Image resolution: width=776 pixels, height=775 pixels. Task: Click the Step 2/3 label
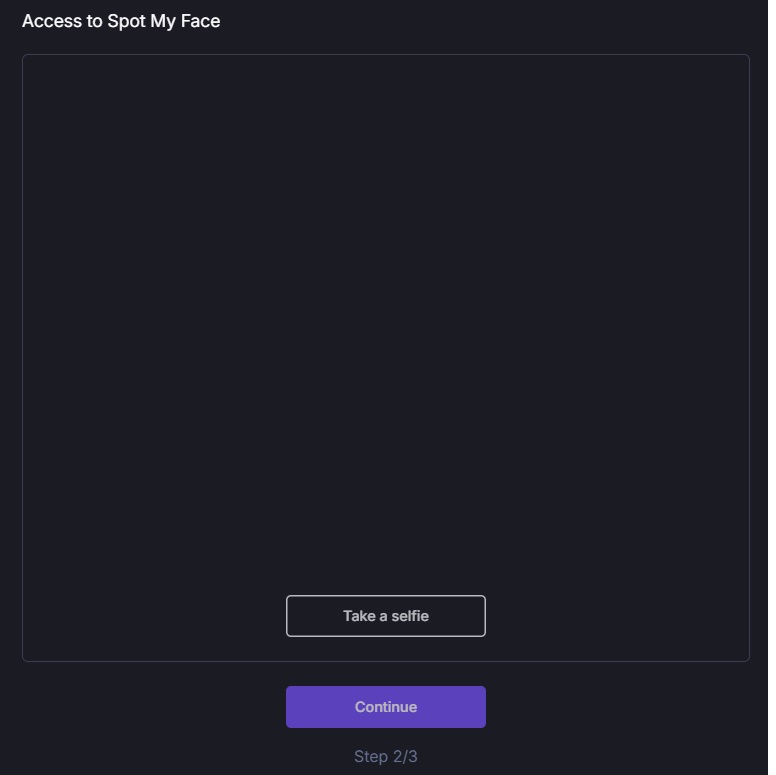(x=385, y=756)
